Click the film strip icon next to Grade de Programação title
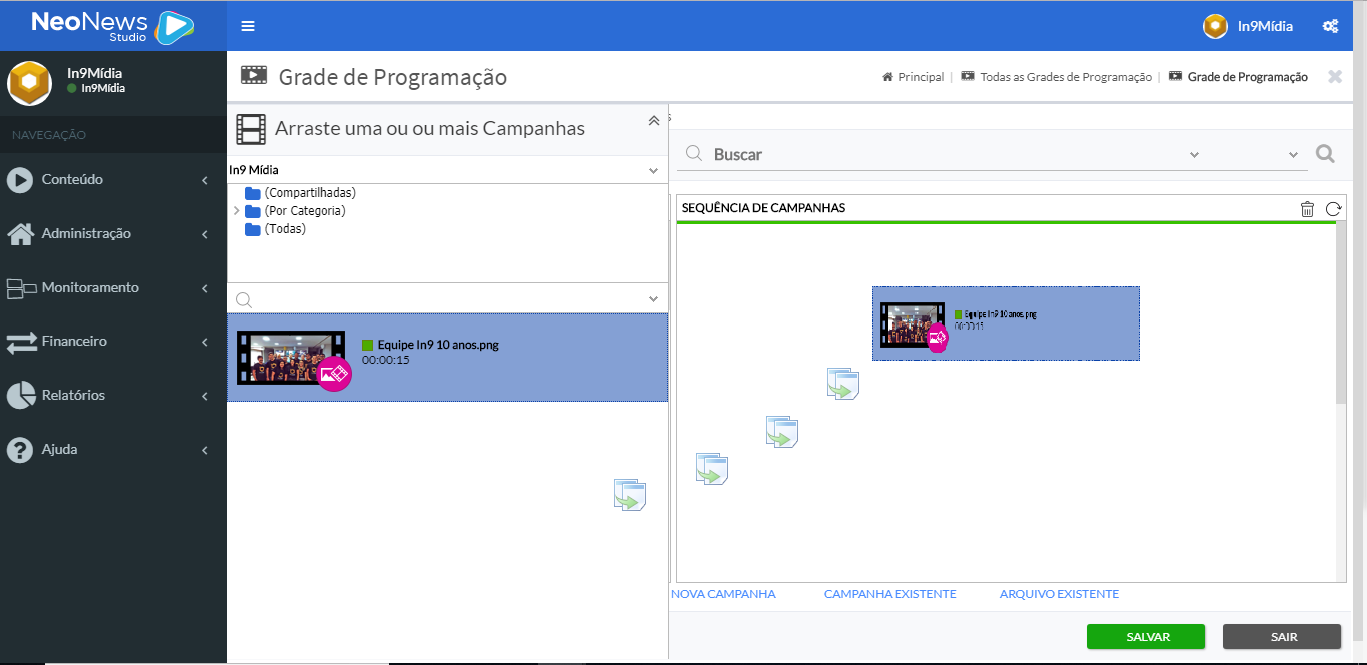The width and height of the screenshot is (1367, 665). coord(253,74)
